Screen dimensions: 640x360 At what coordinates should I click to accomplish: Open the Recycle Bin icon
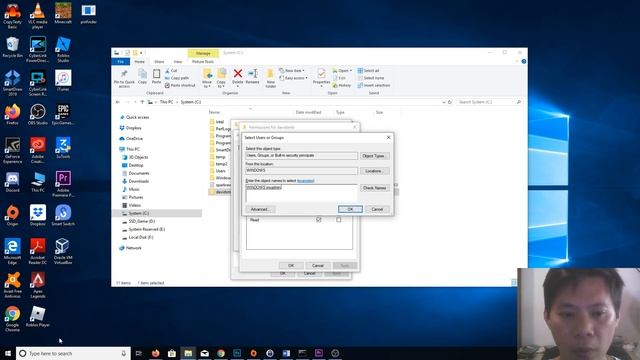tap(12, 47)
